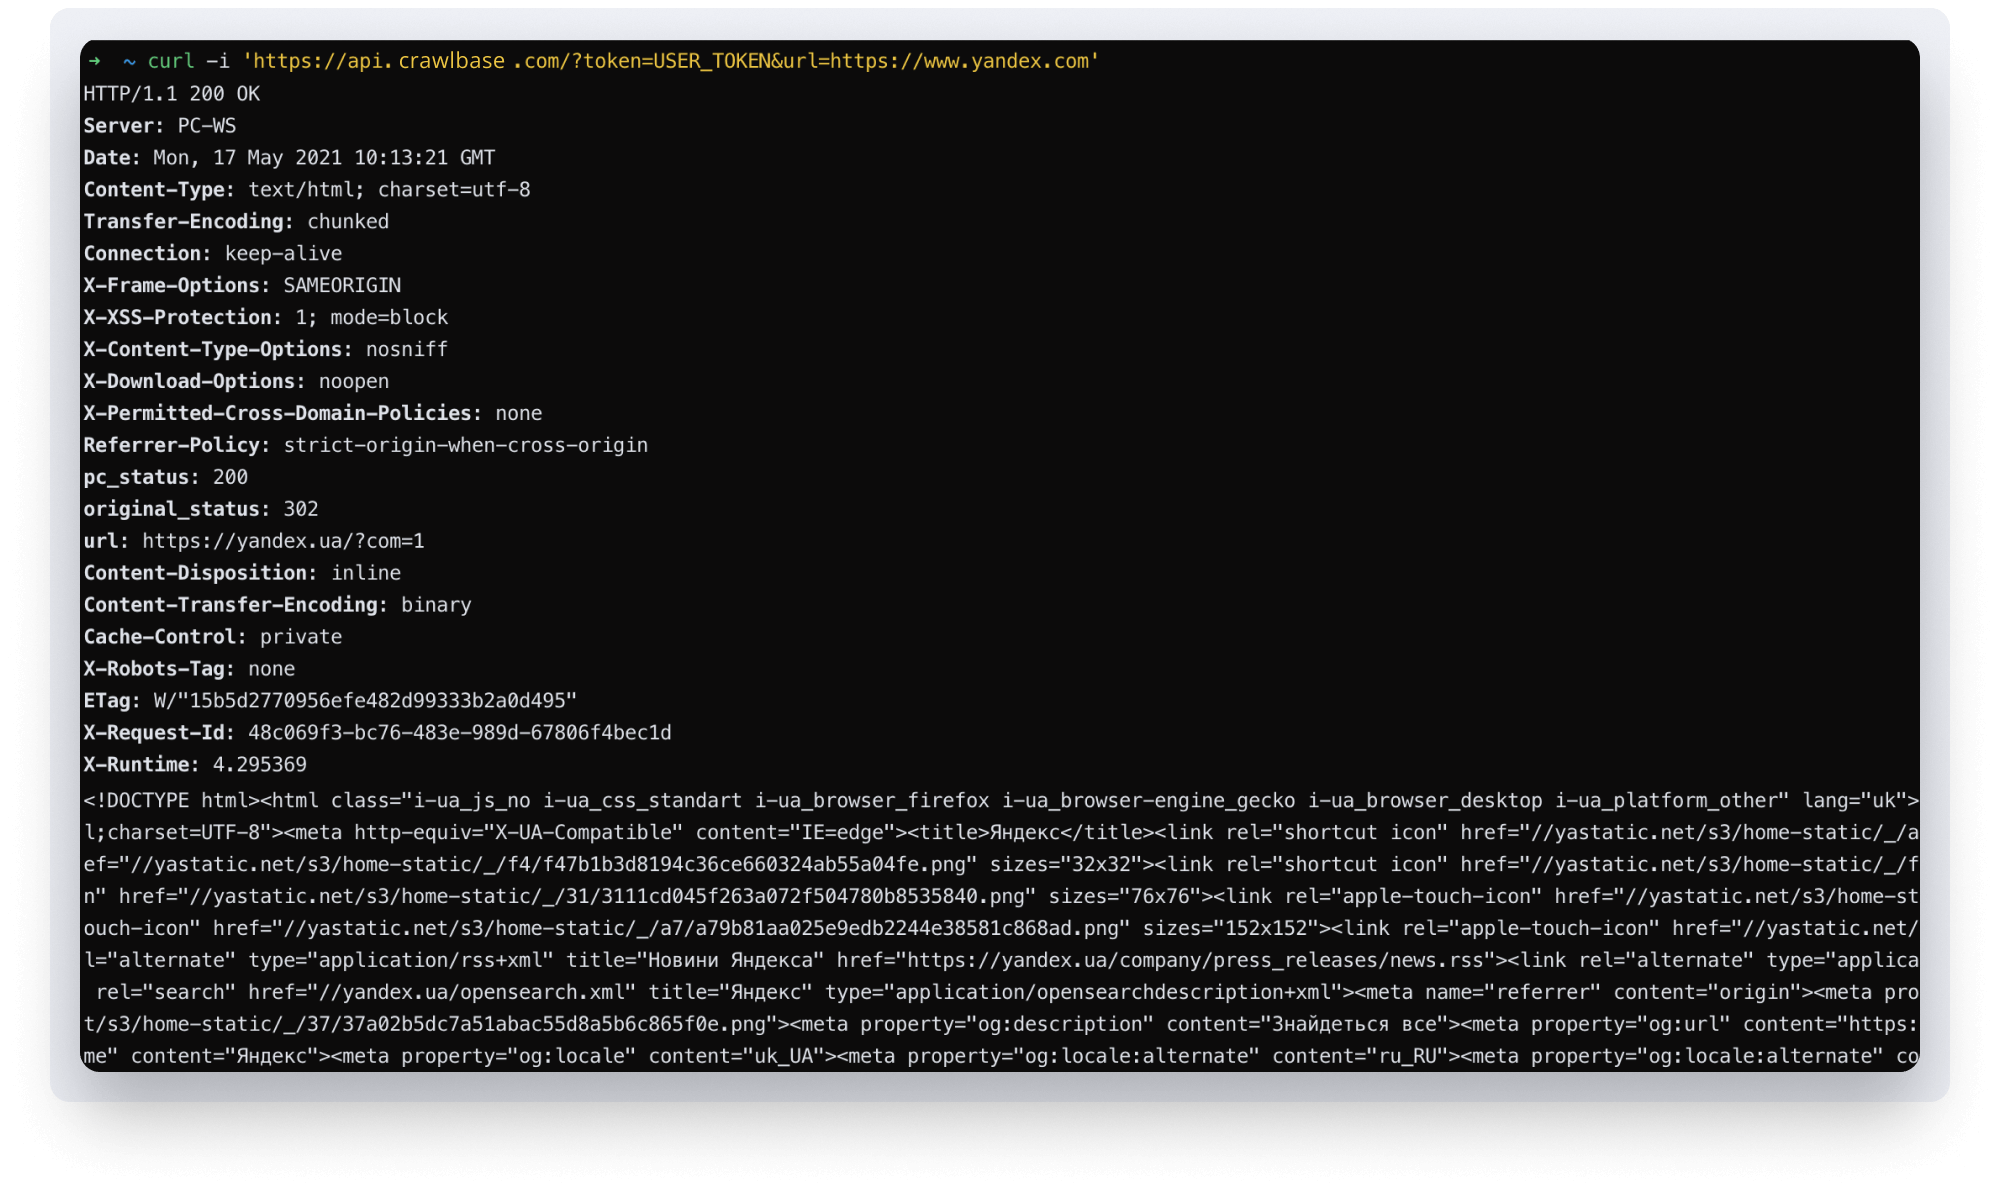Click the X-Request-Id value text
The height and width of the screenshot is (1192, 2000).
click(460, 732)
